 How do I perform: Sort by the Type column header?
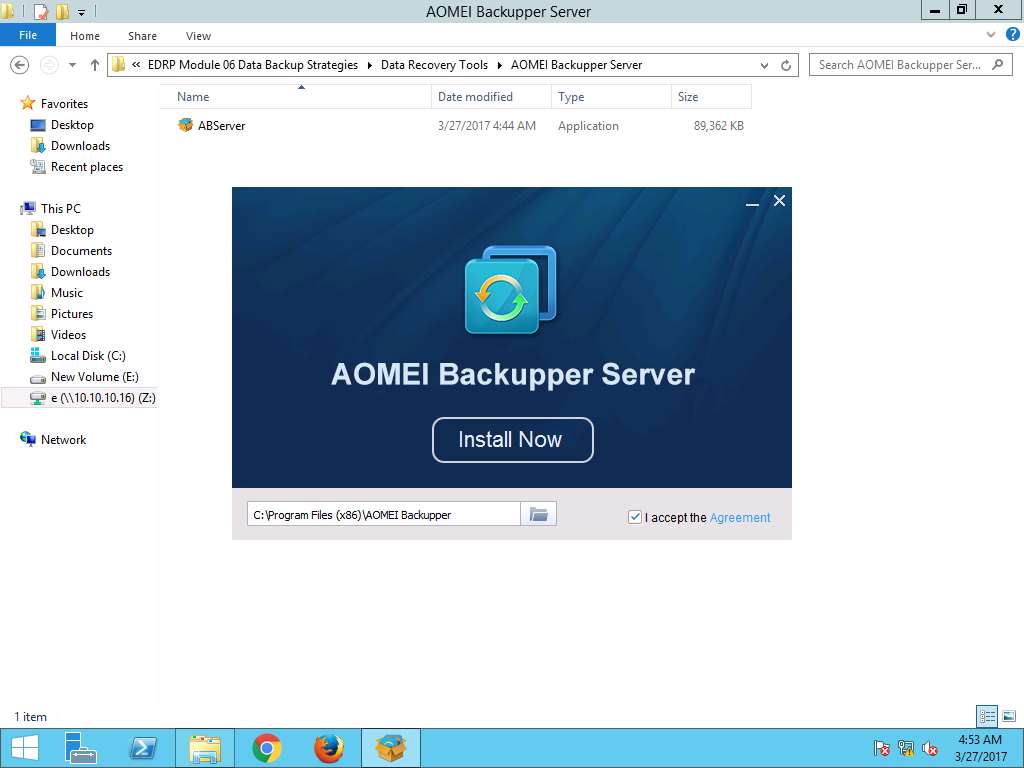611,97
